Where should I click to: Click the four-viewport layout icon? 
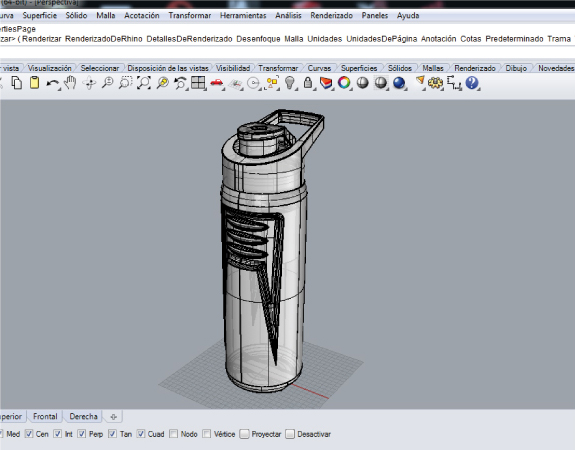(x=198, y=83)
